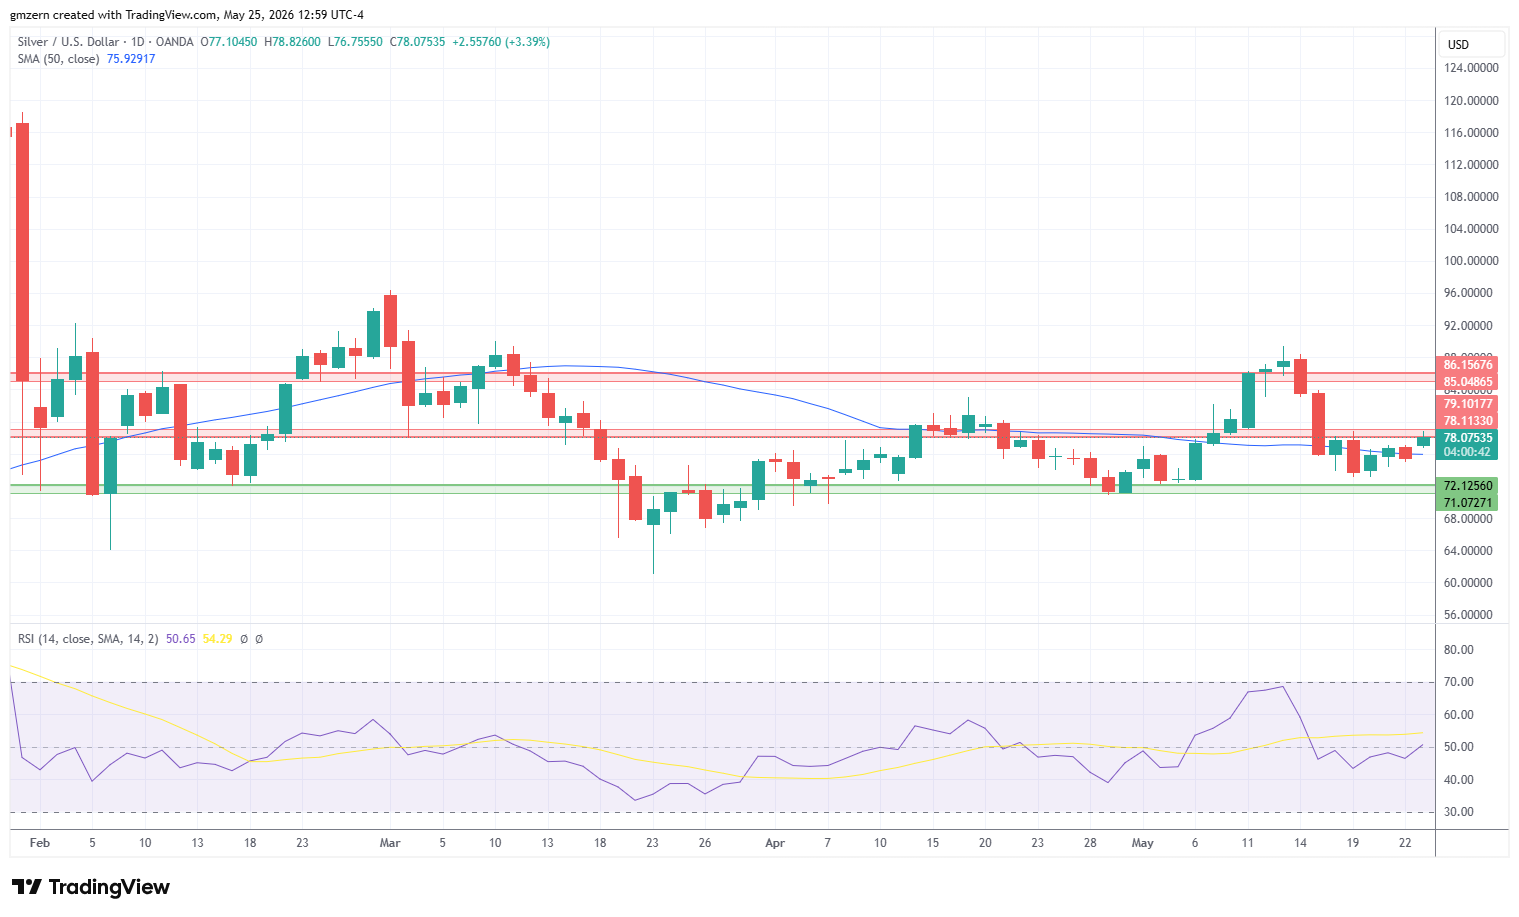Click the green price tag 71.07271
The width and height of the screenshot is (1519, 917).
coord(1467,503)
